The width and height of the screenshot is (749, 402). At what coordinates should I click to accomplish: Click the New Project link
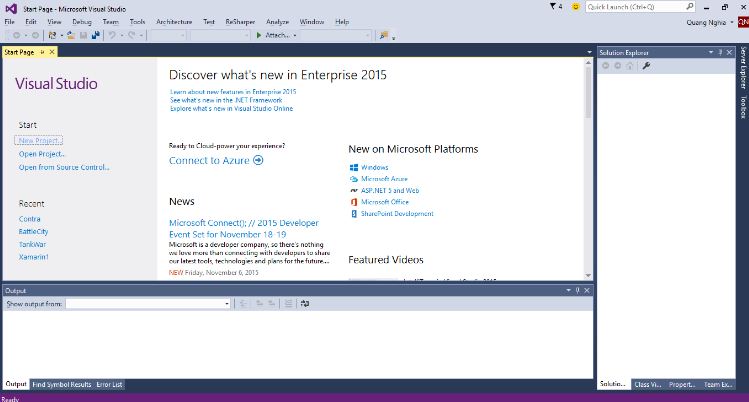[x=40, y=141]
